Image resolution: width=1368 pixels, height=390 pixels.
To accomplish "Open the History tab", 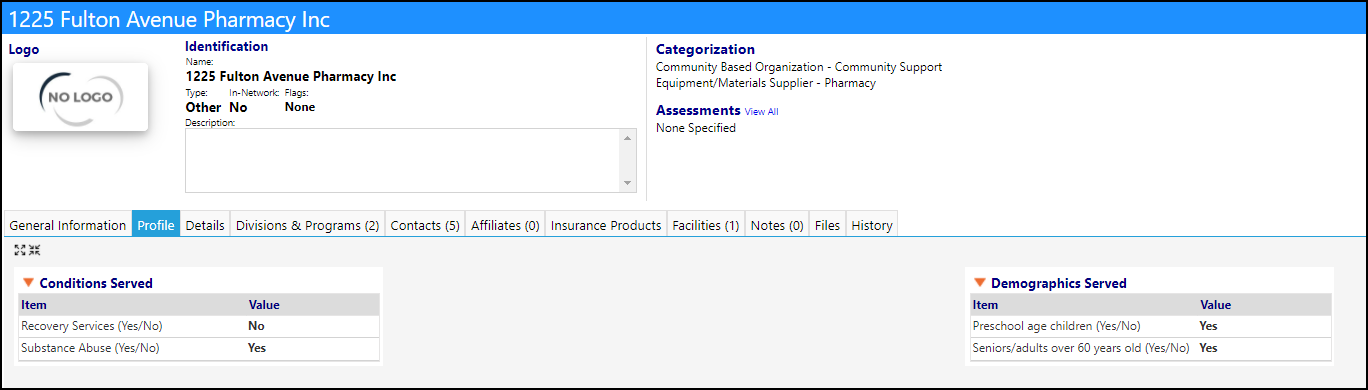I will pyautogui.click(x=872, y=225).
